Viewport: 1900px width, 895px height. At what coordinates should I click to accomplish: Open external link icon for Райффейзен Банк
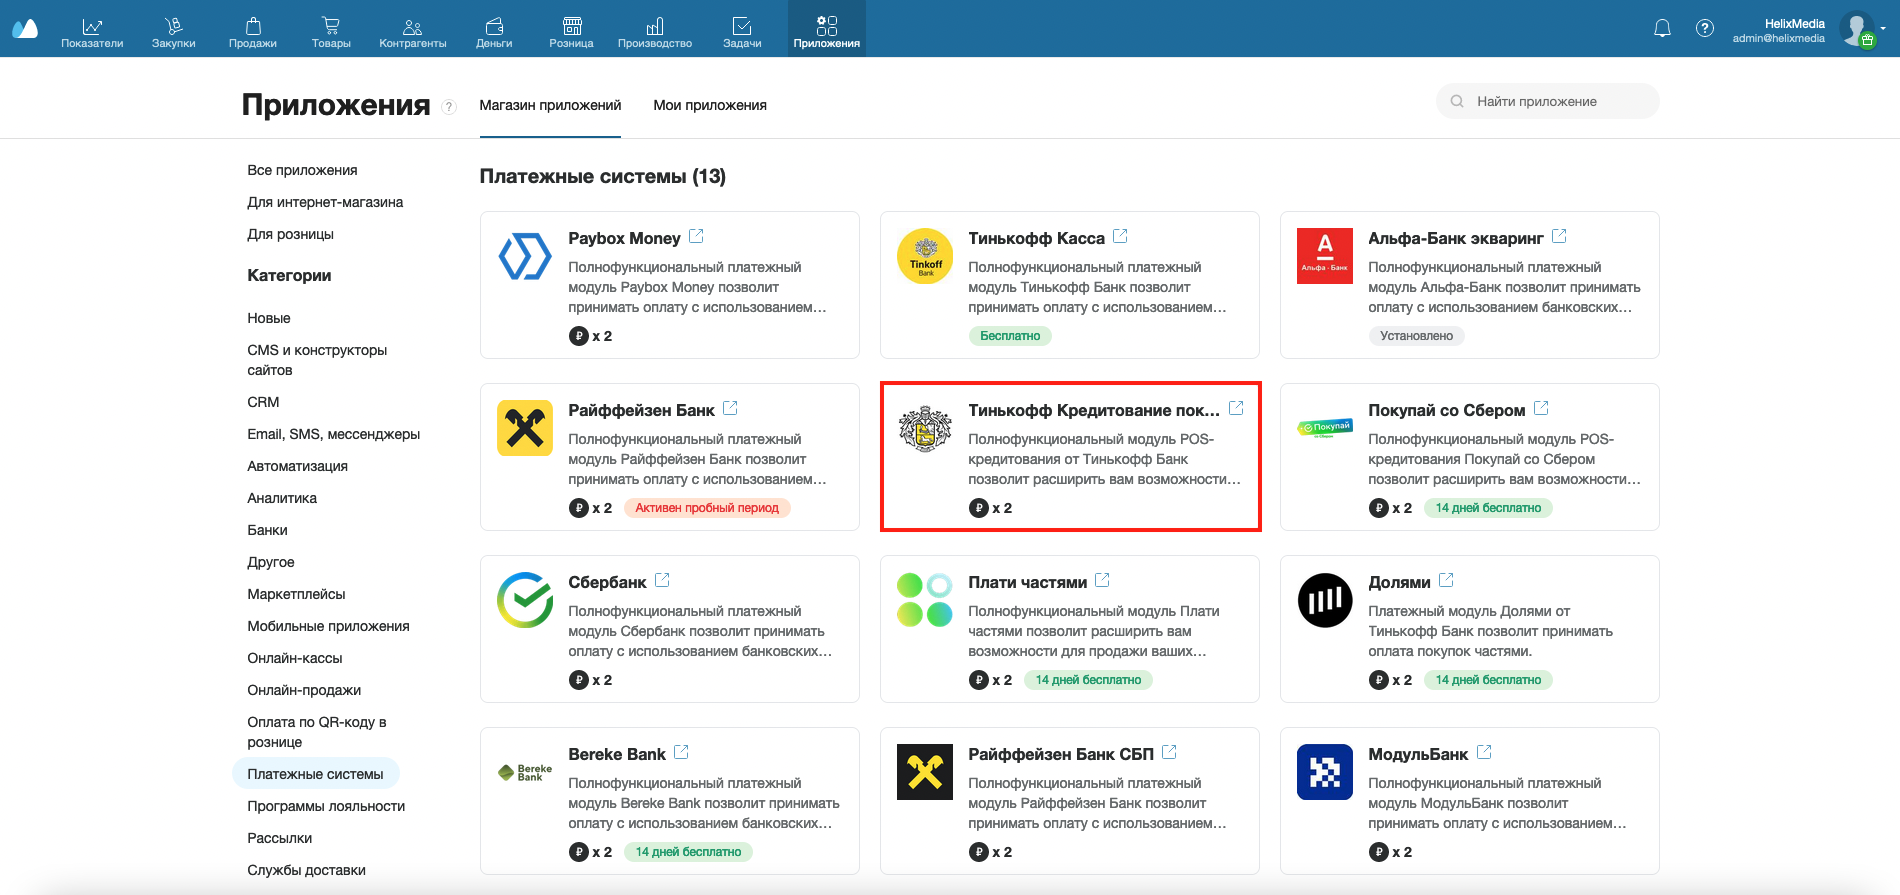tap(731, 409)
